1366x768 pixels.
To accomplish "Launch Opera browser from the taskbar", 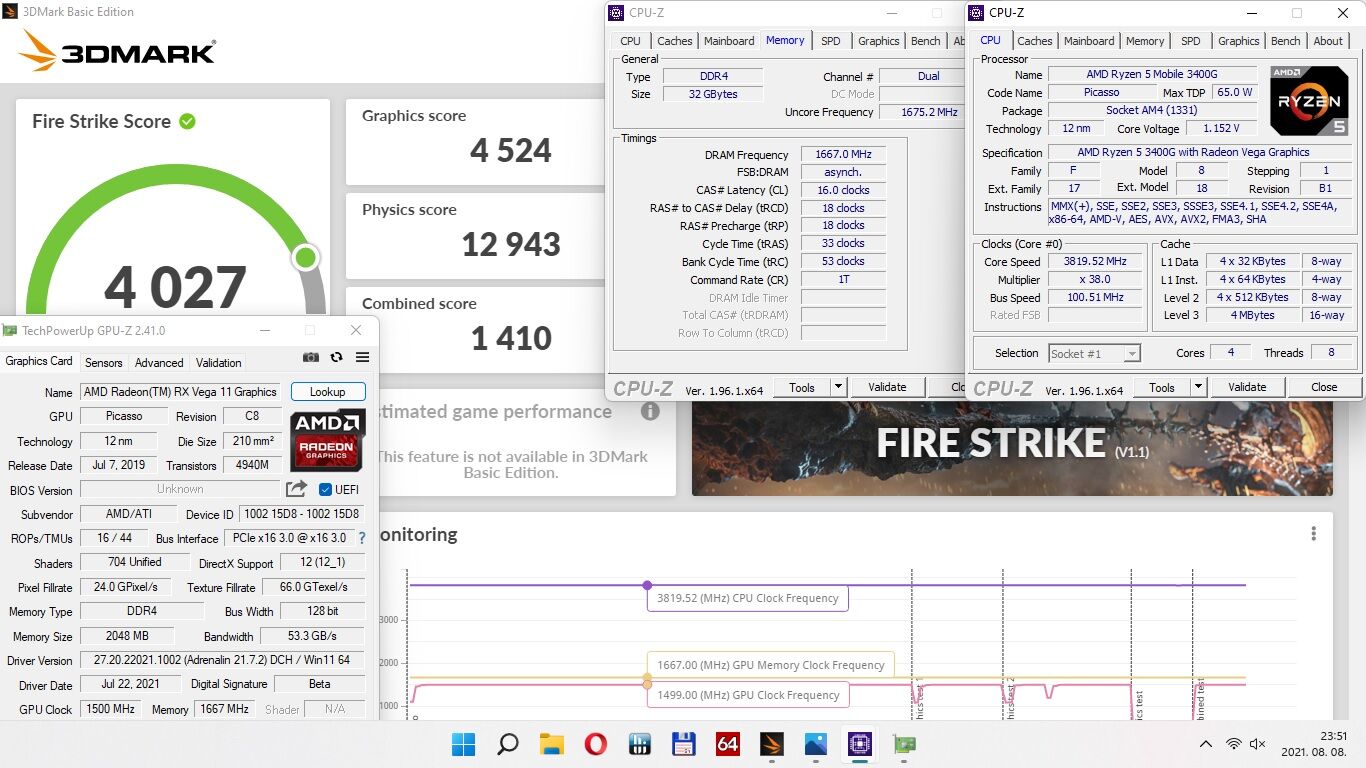I will coord(595,744).
